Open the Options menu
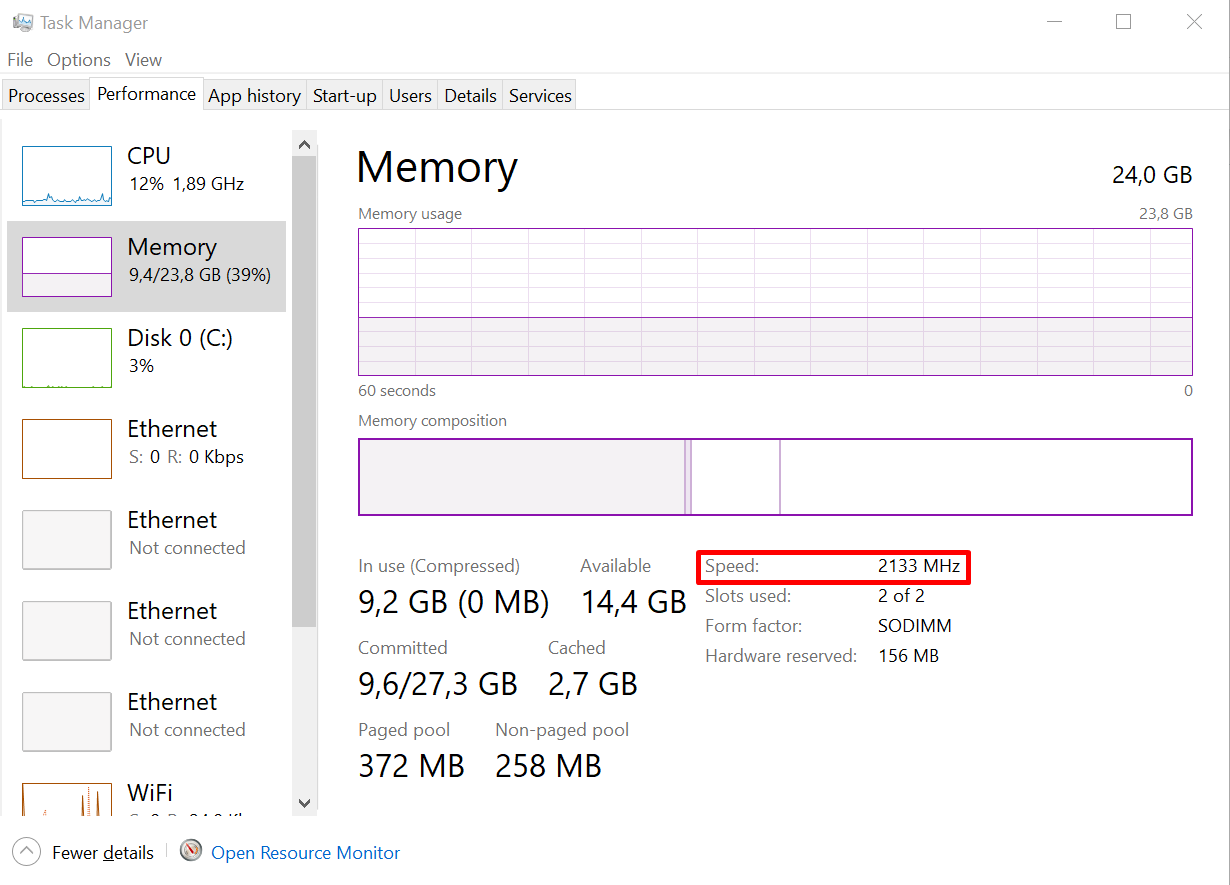The height and width of the screenshot is (885, 1230). (79, 60)
